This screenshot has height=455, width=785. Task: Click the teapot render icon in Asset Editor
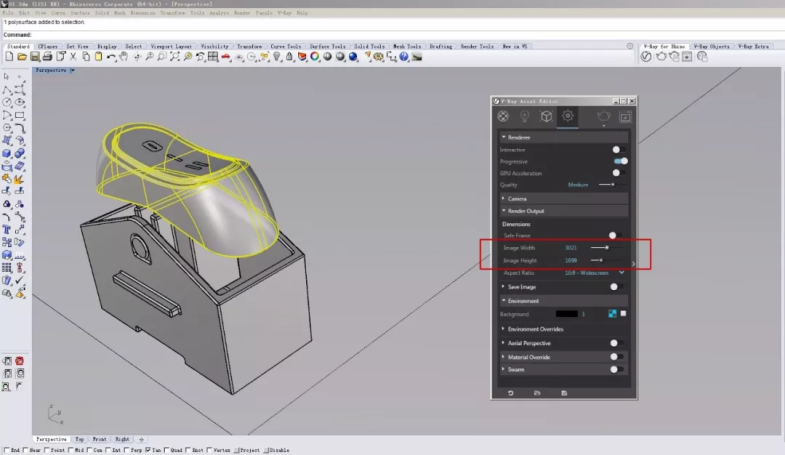click(604, 117)
